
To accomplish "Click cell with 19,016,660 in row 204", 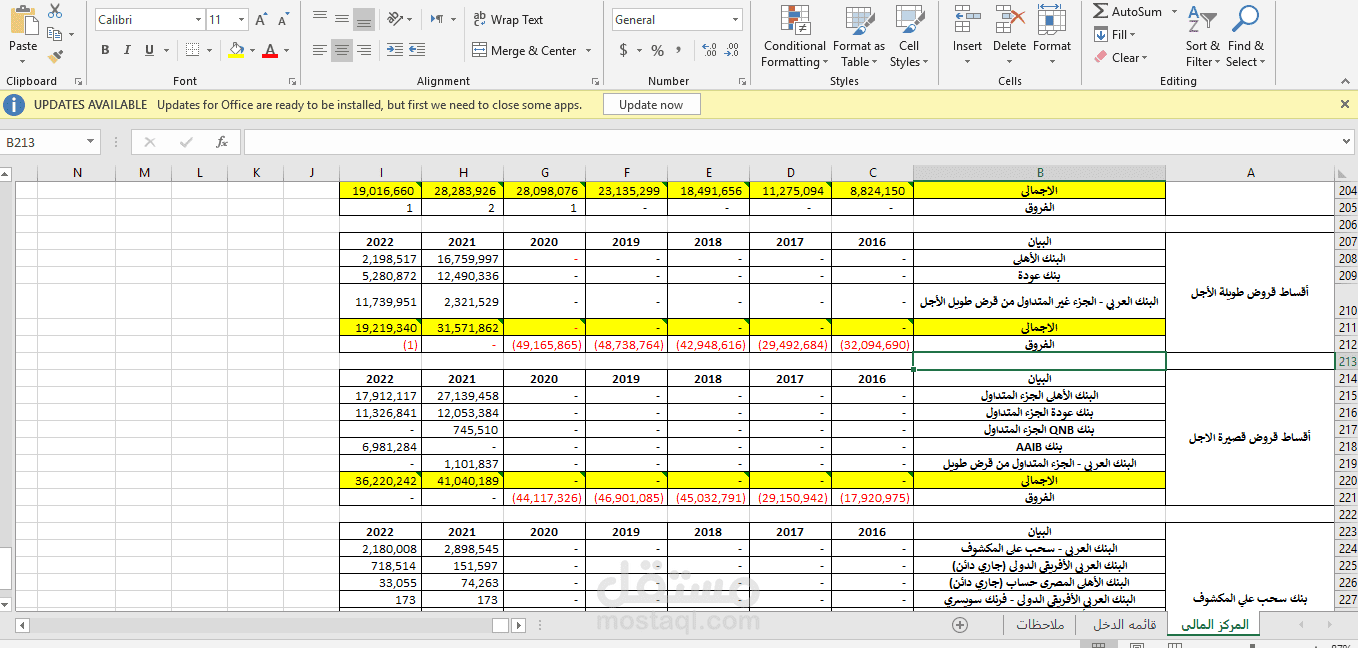I will tap(381, 190).
